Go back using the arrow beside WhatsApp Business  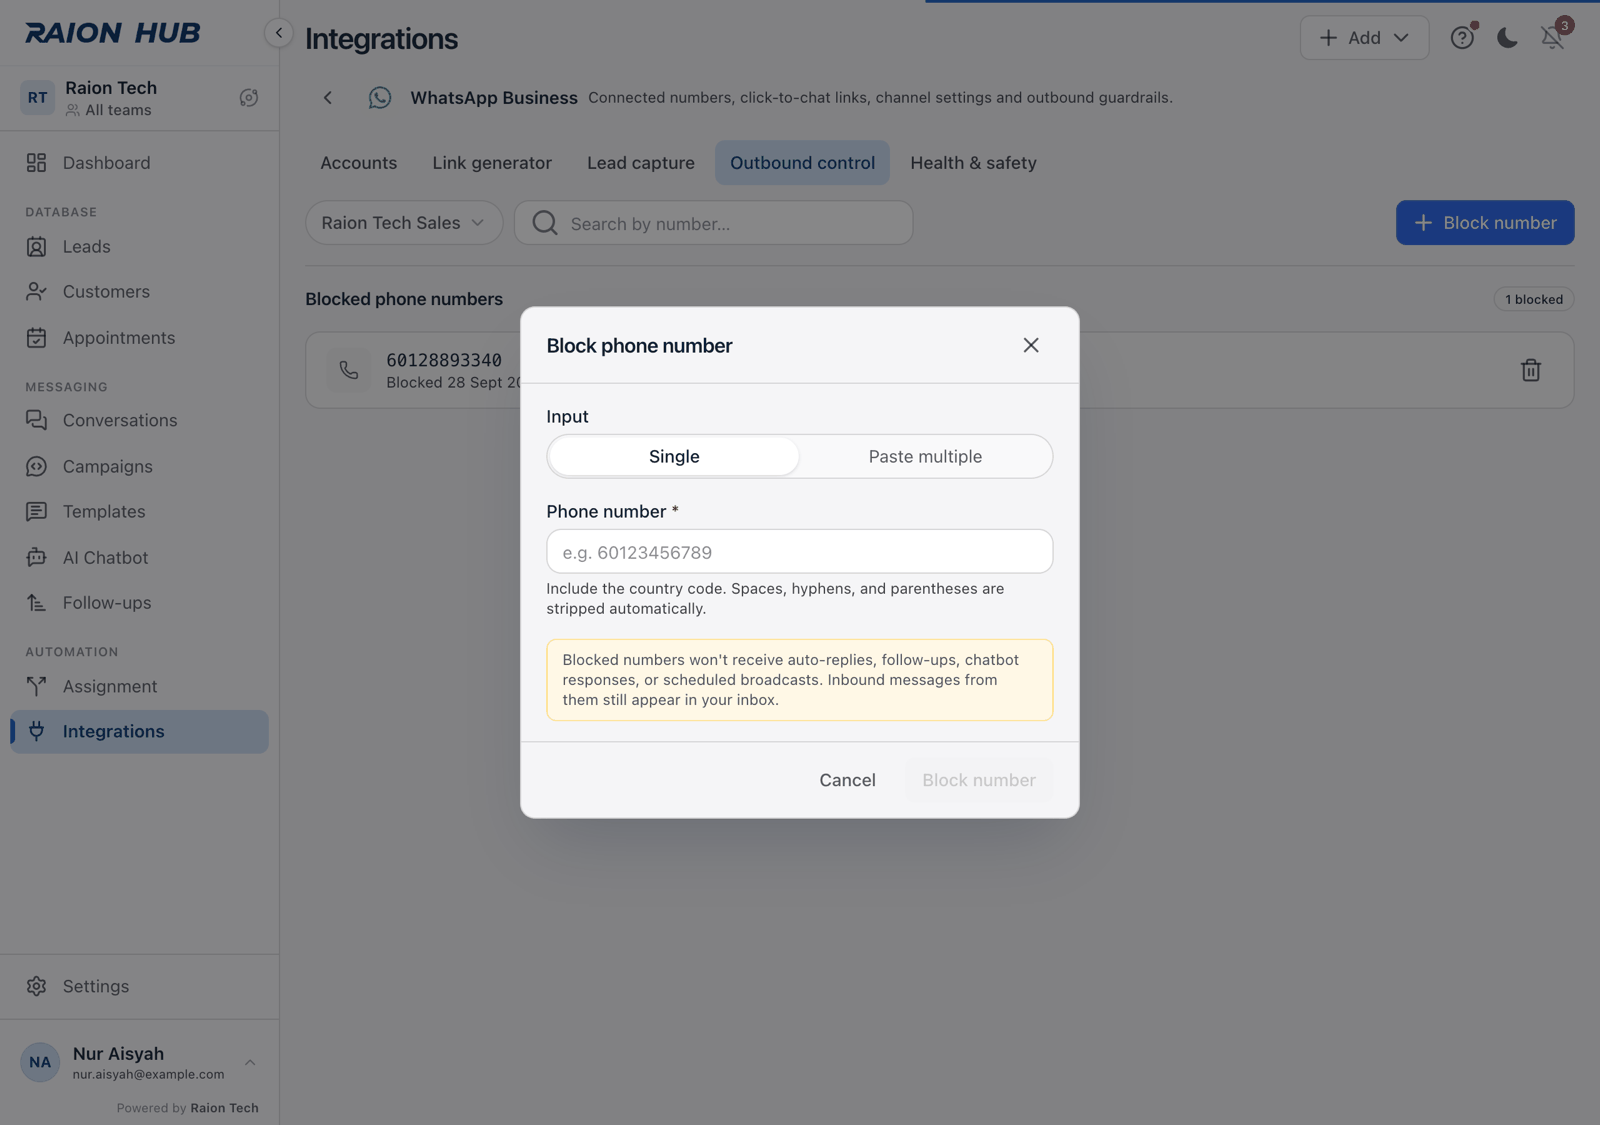point(328,98)
